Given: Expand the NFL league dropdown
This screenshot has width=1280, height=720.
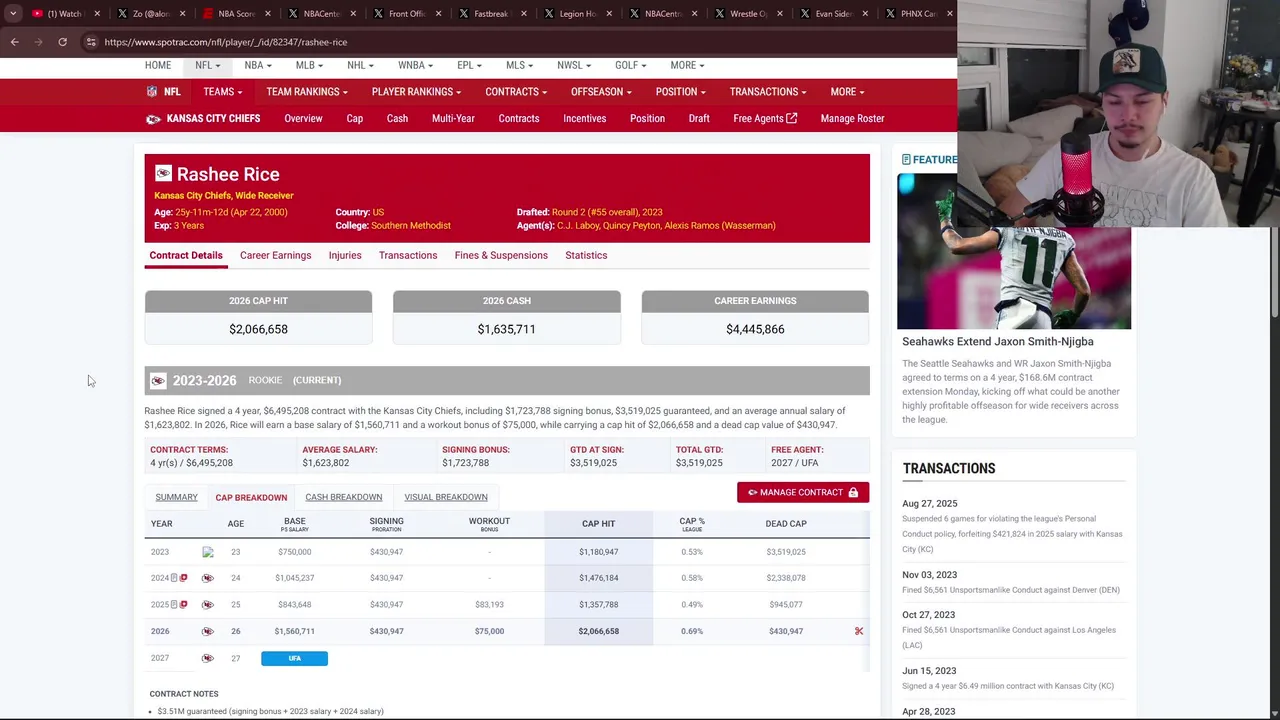Looking at the screenshot, I should point(207,65).
